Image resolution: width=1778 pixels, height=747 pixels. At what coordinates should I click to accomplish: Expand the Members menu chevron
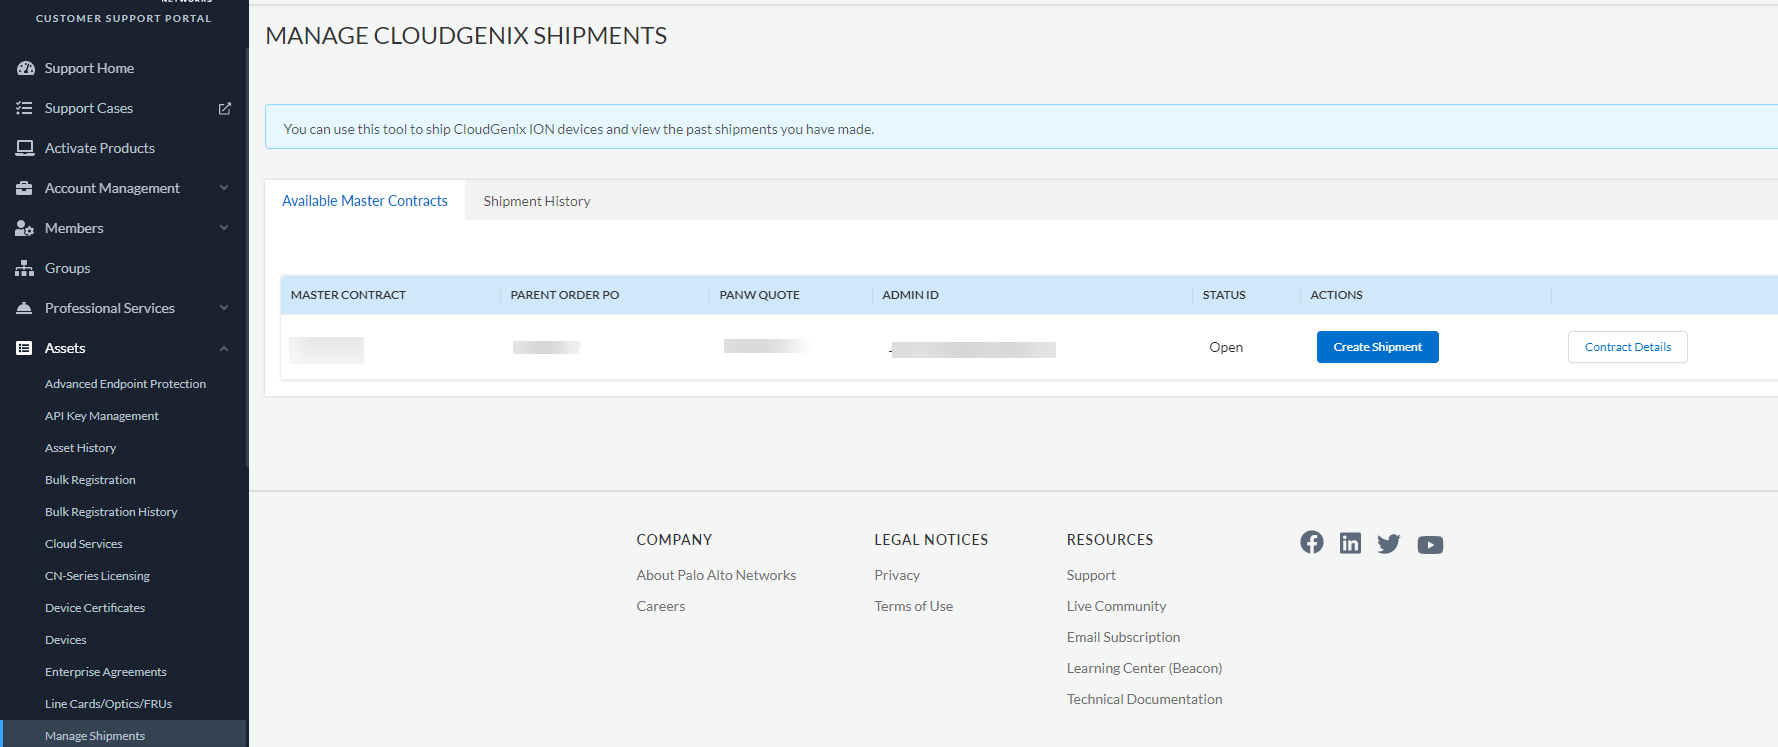[224, 228]
